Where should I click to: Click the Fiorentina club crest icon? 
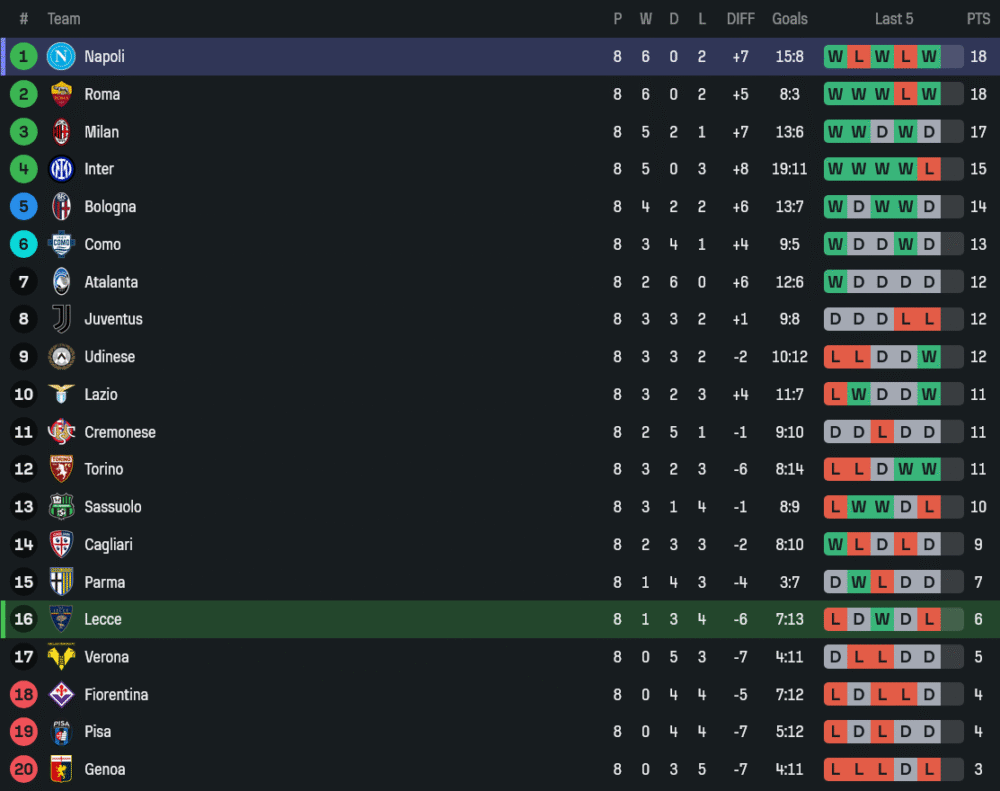coord(61,694)
